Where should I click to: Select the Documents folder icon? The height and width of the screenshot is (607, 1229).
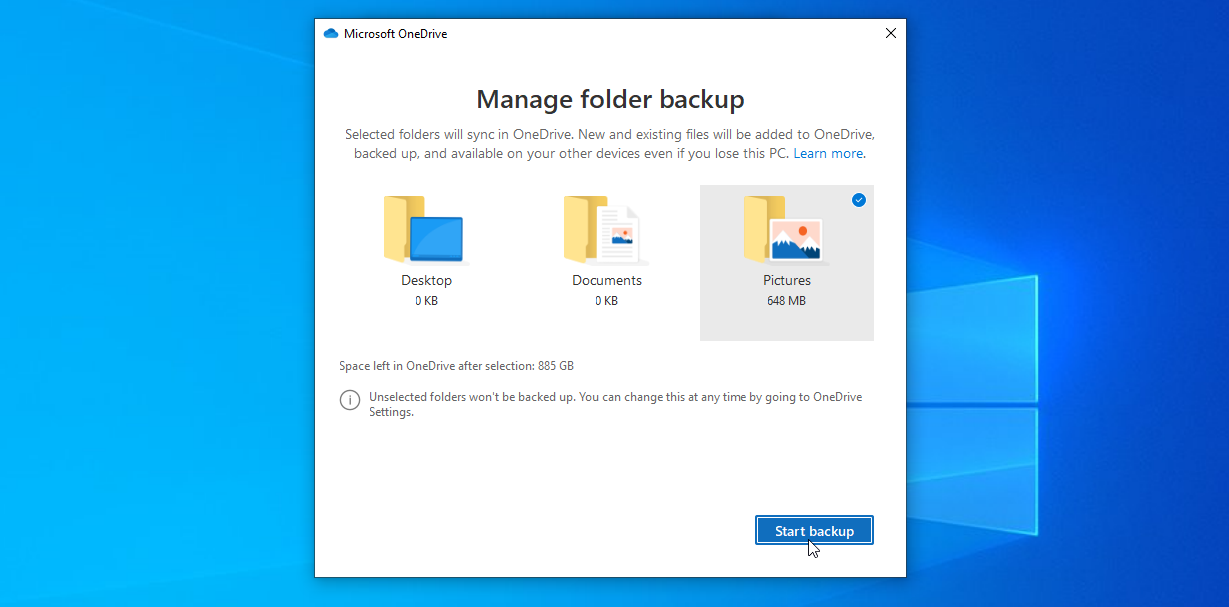tap(603, 230)
